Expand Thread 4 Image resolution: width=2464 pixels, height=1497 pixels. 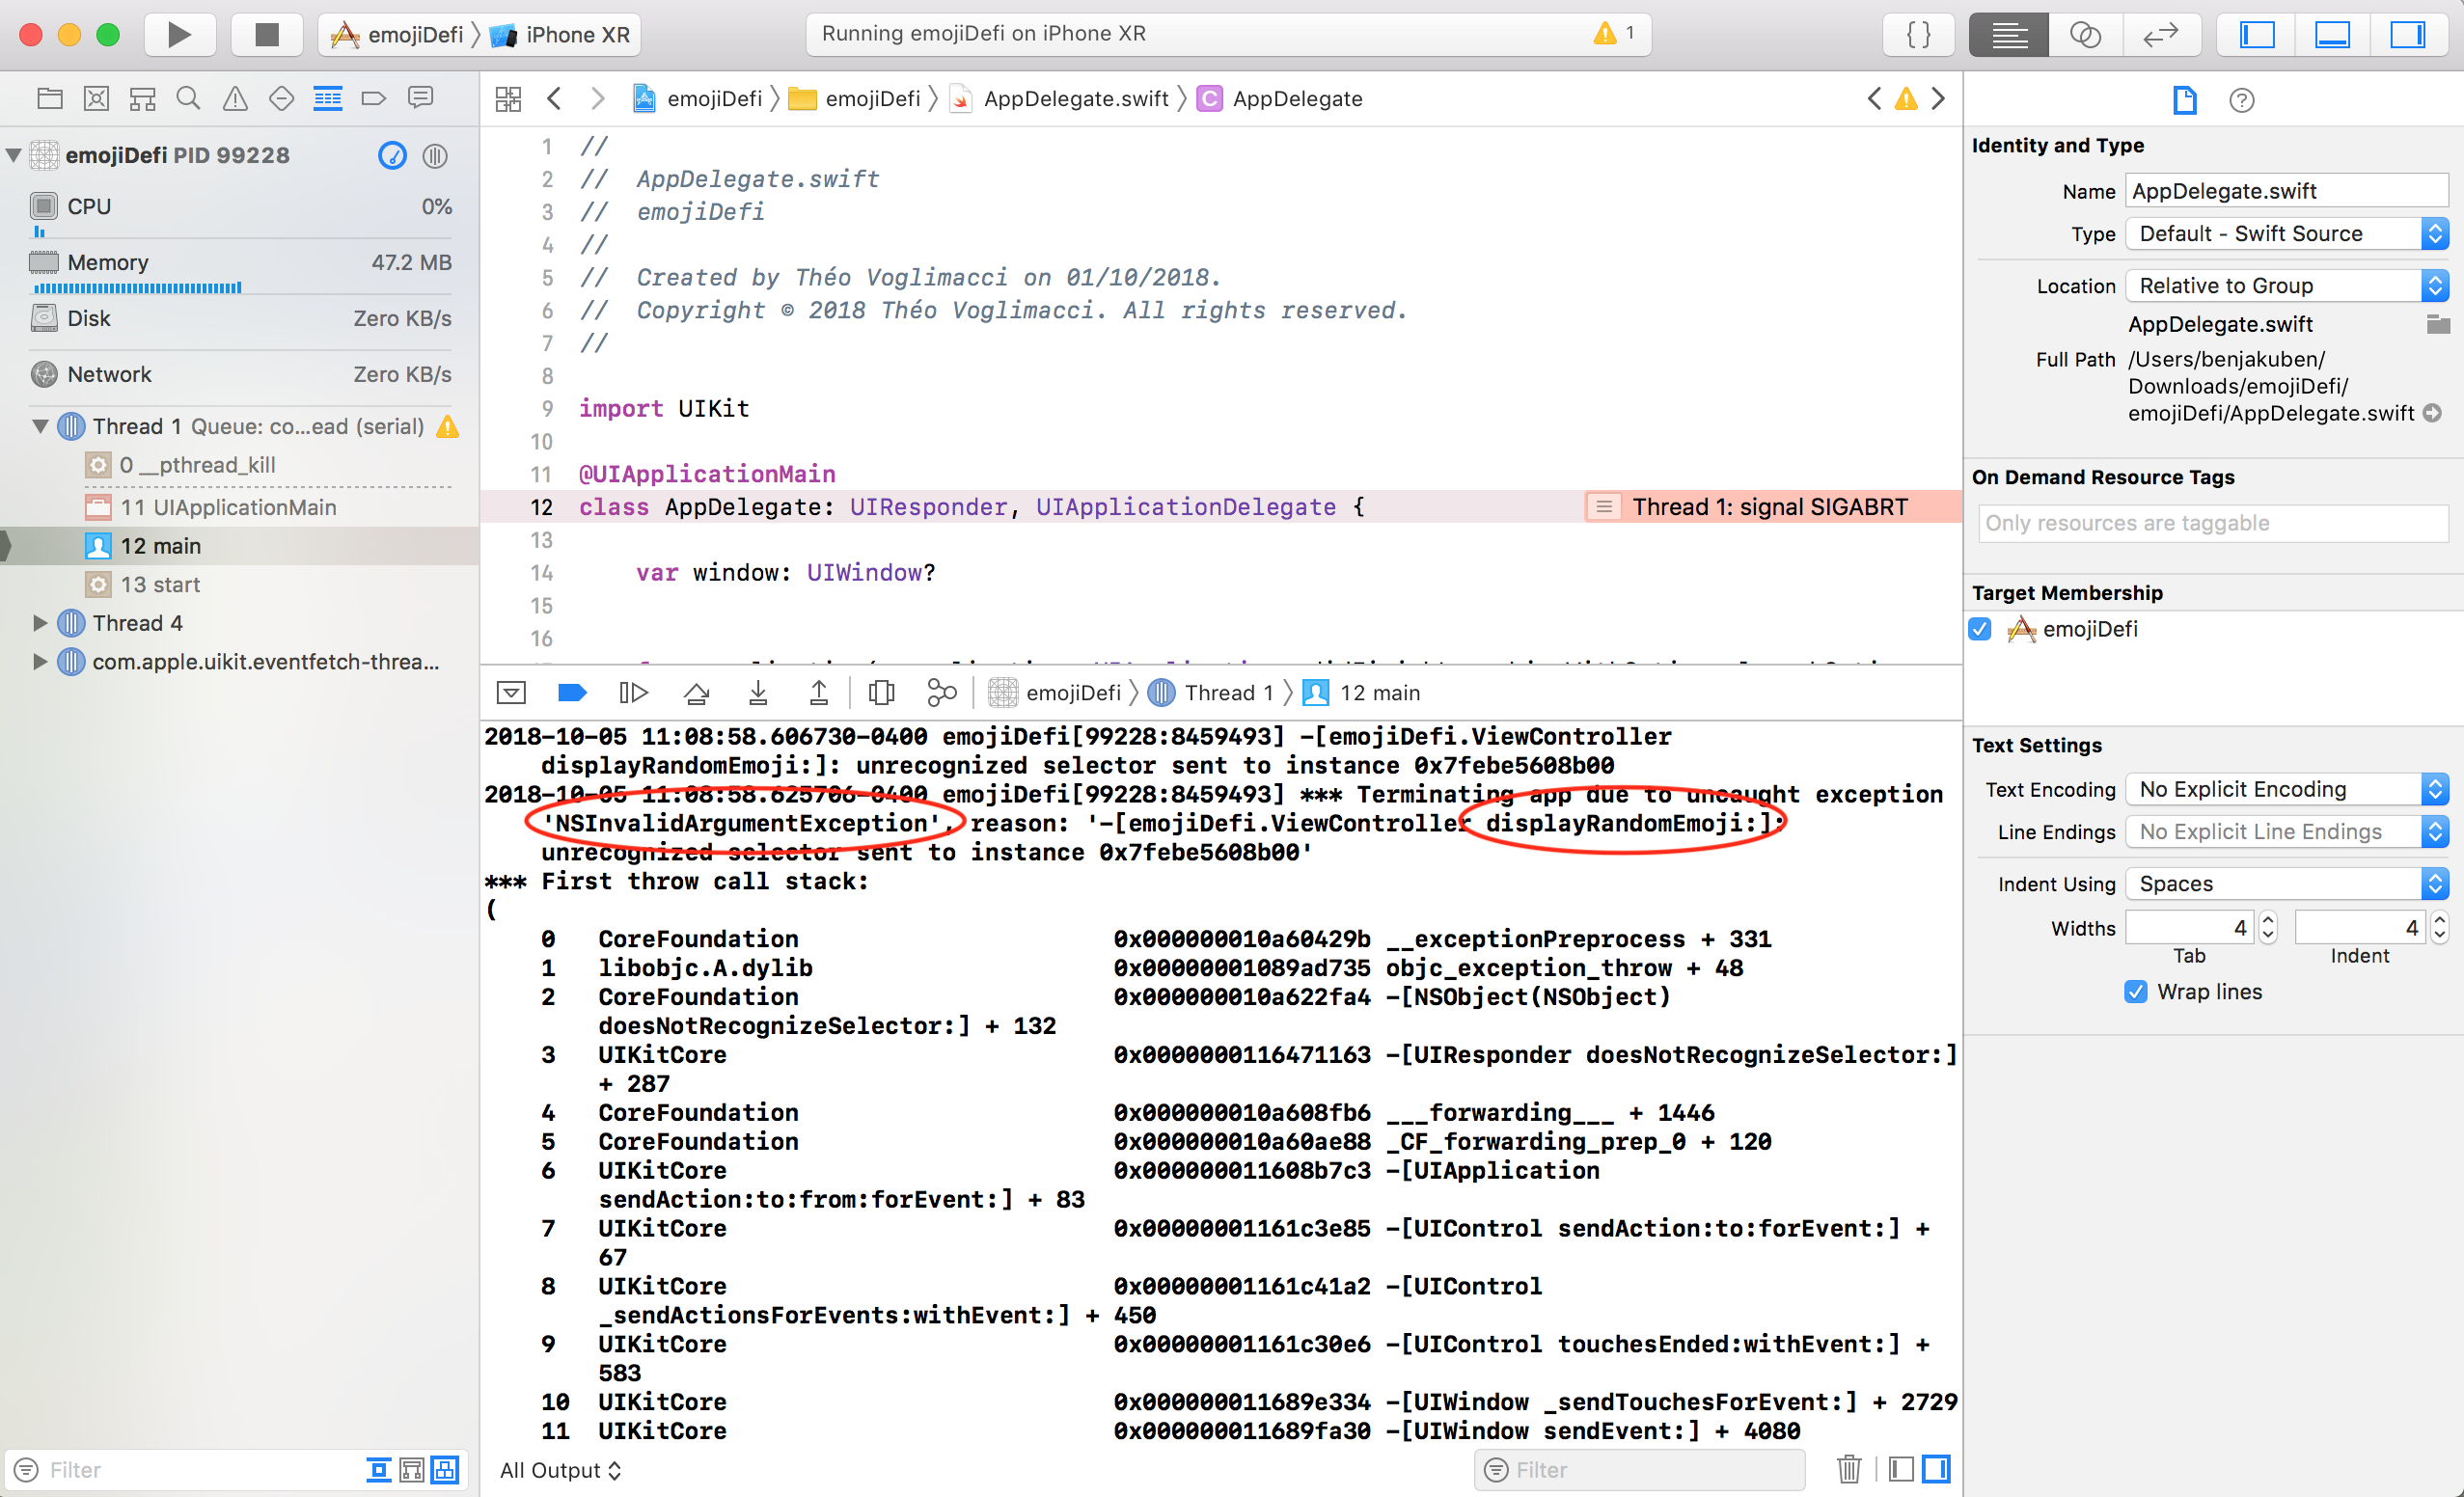coord(40,623)
